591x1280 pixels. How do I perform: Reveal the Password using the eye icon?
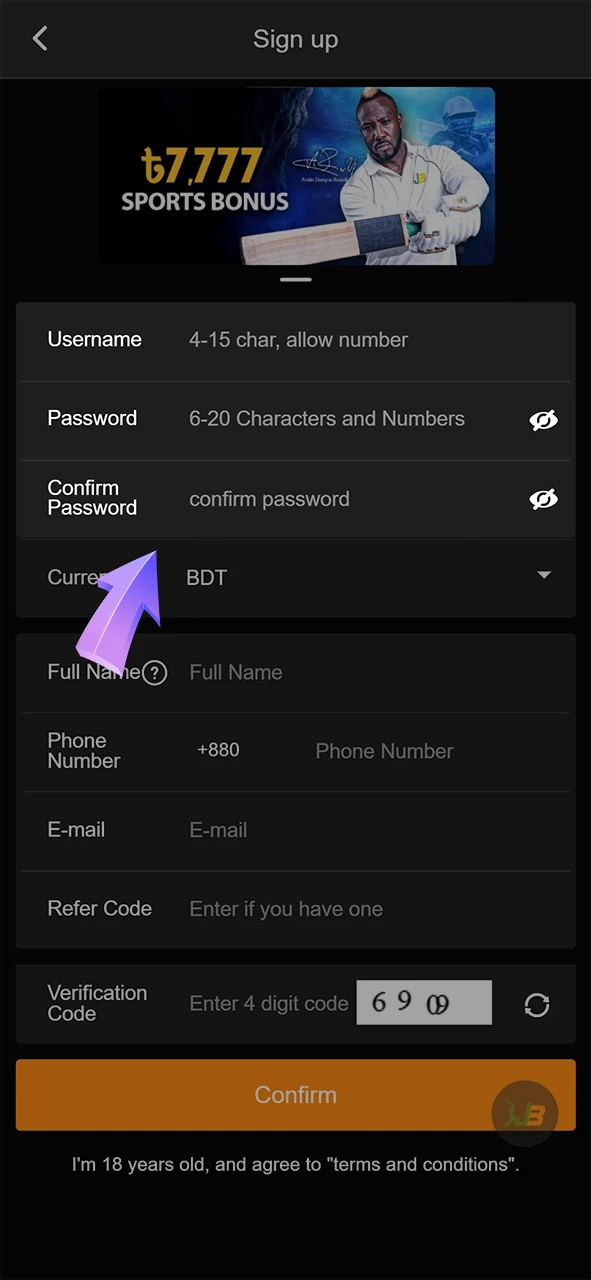click(x=543, y=420)
